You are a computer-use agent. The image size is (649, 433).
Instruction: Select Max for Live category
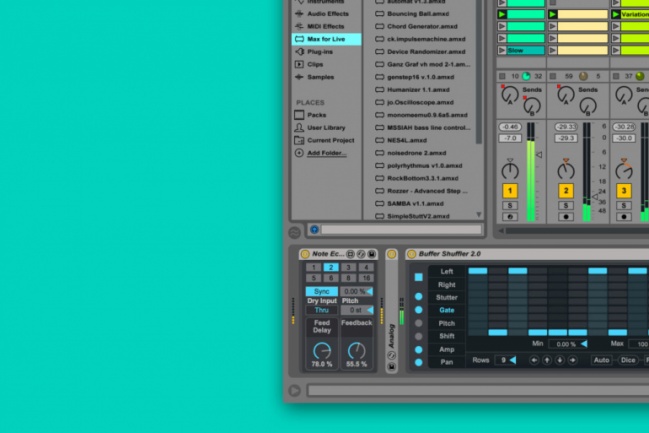tap(327, 39)
